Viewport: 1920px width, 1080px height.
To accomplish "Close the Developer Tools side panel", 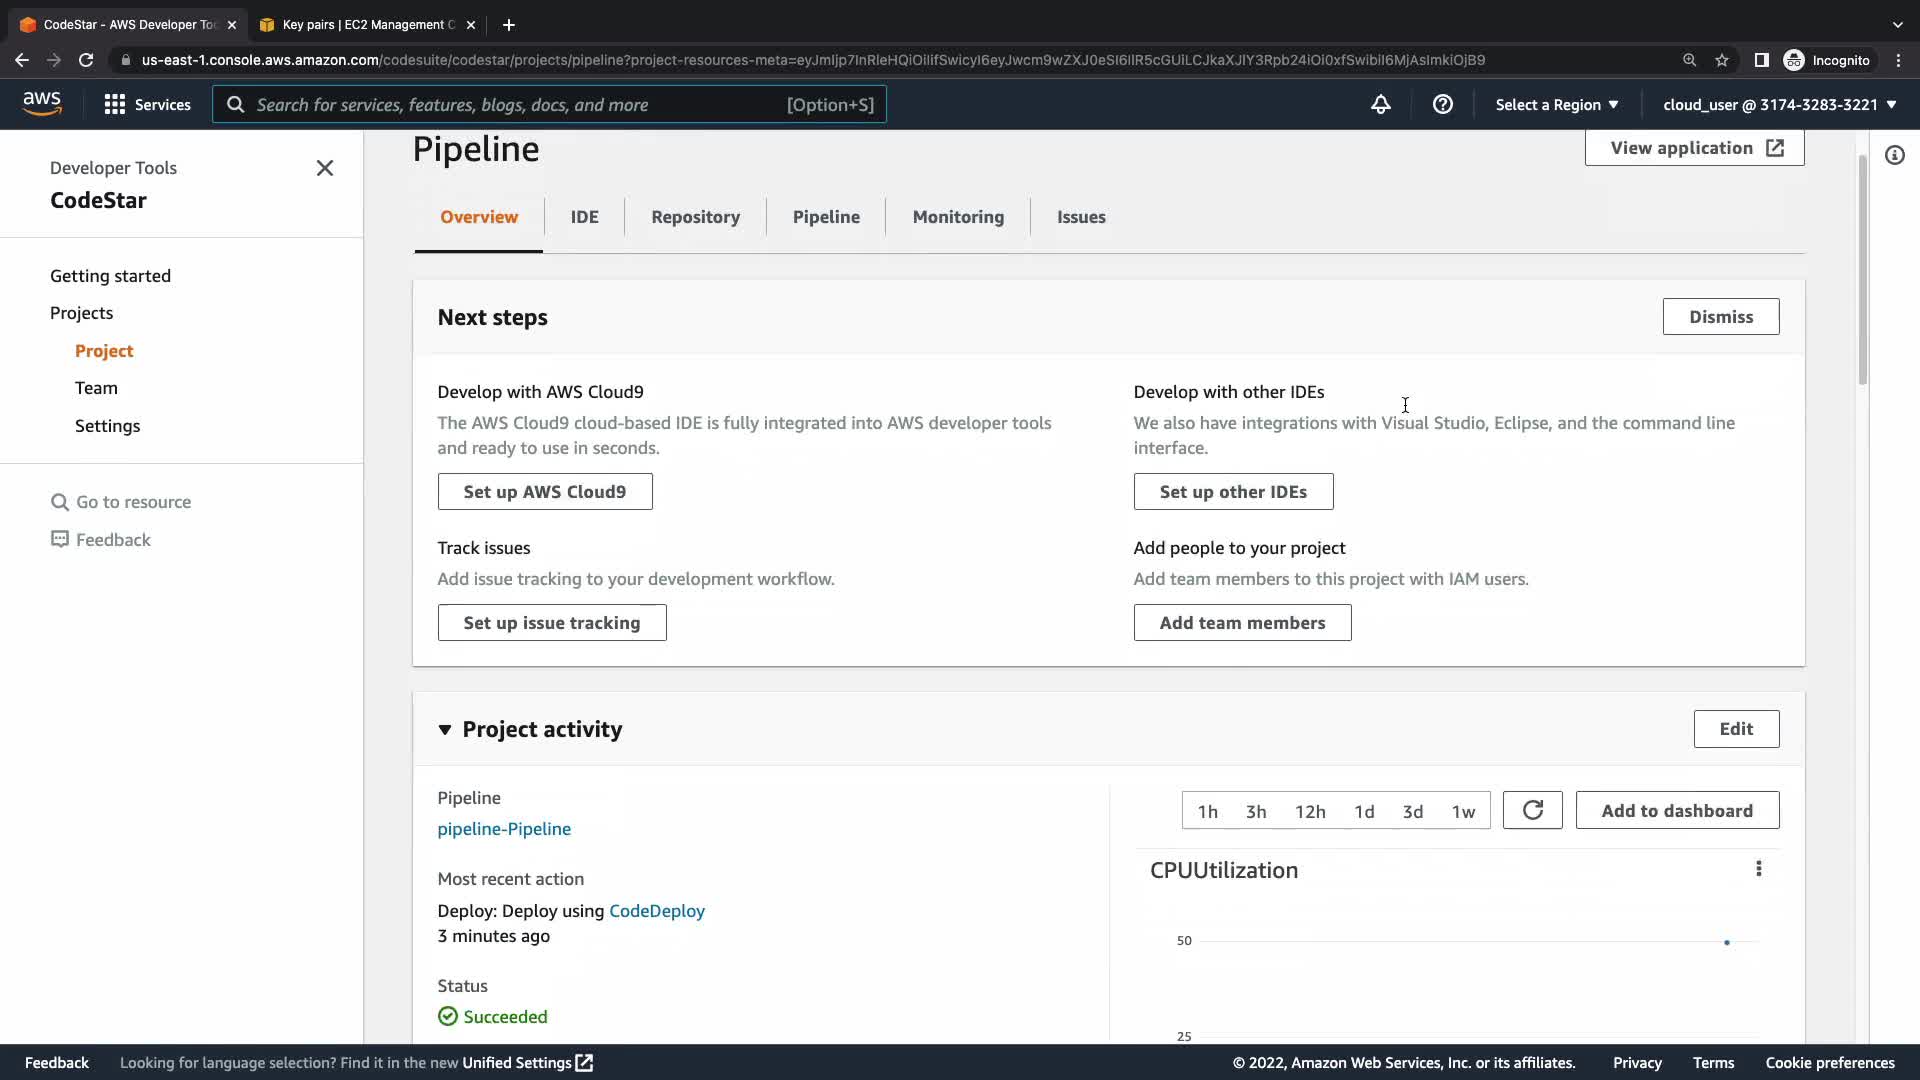I will (x=324, y=168).
